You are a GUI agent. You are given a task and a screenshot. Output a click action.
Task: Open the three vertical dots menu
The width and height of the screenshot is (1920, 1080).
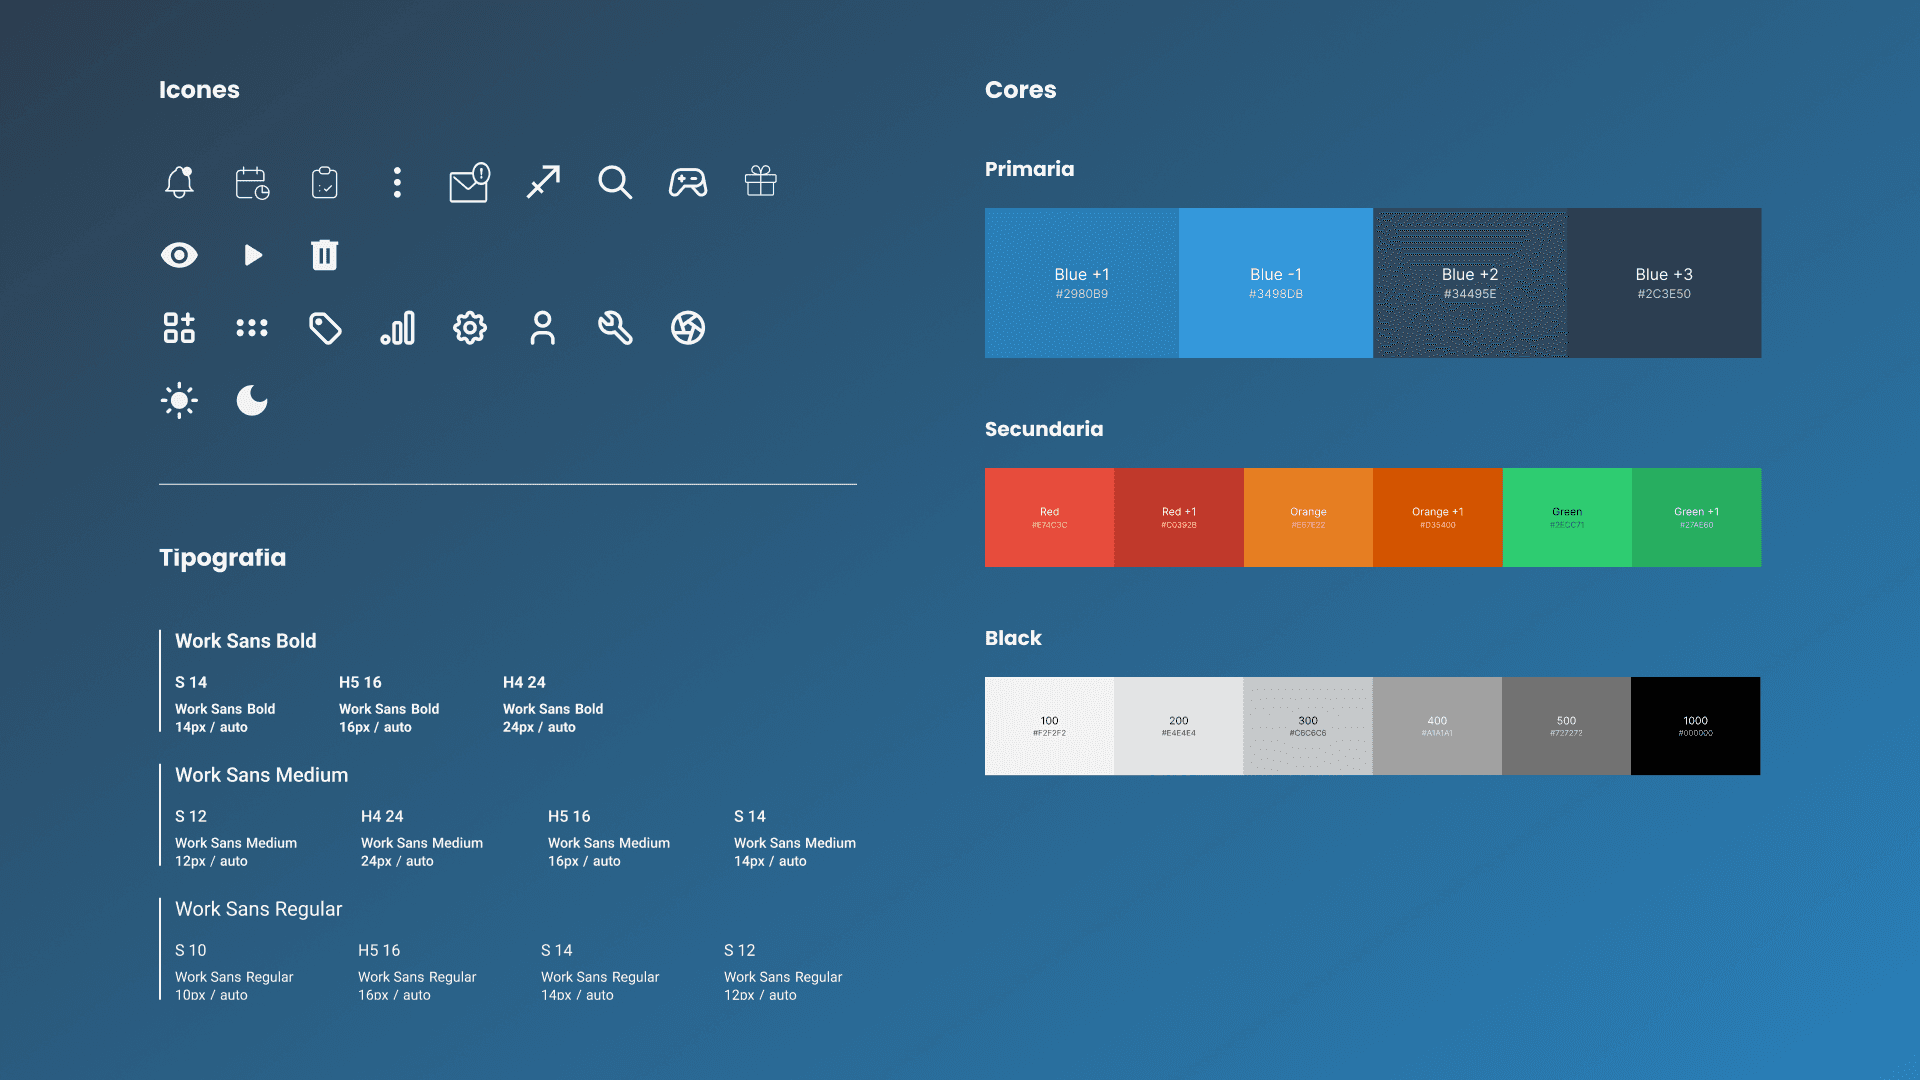click(x=397, y=182)
